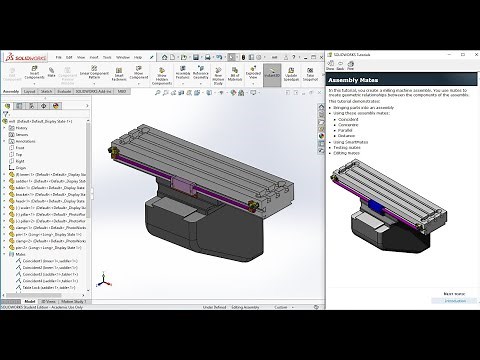480x360 pixels.
Task: Expand the table component node
Action: 4,188
